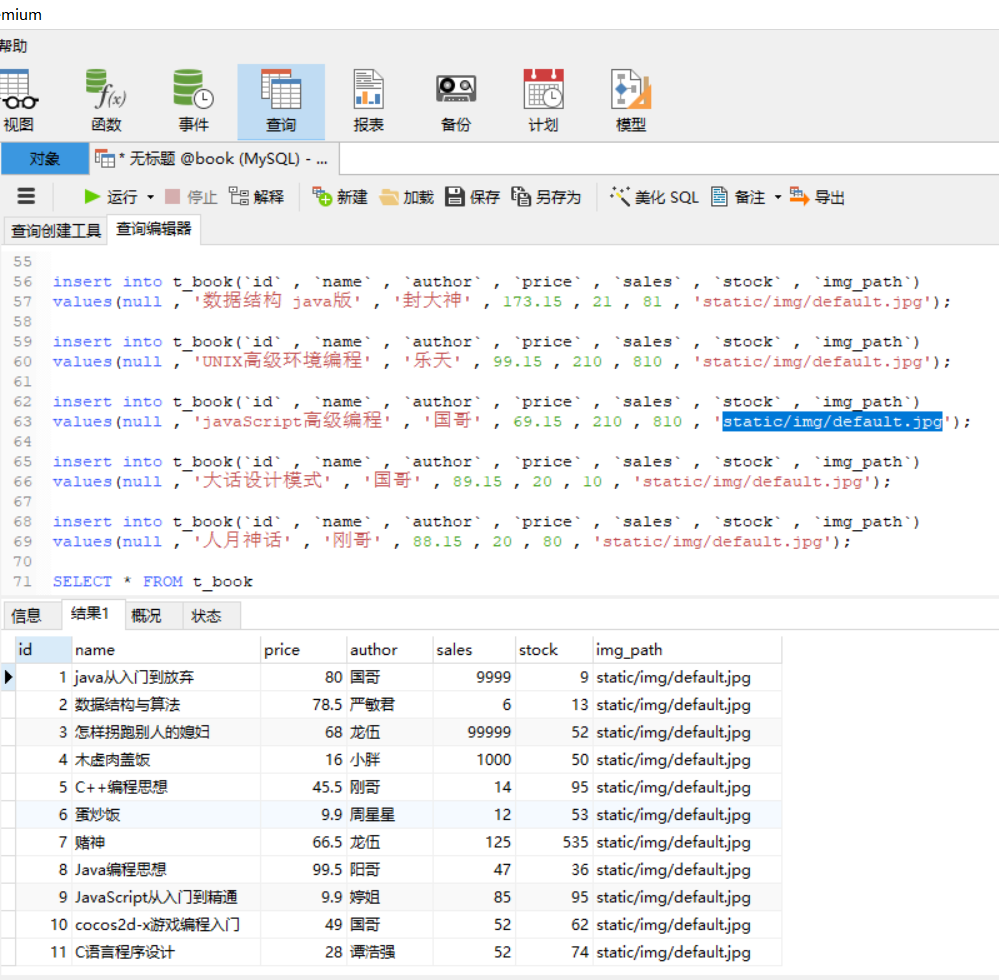999x980 pixels.
Task: Open the 函数 (Function) icon
Action: (106, 101)
